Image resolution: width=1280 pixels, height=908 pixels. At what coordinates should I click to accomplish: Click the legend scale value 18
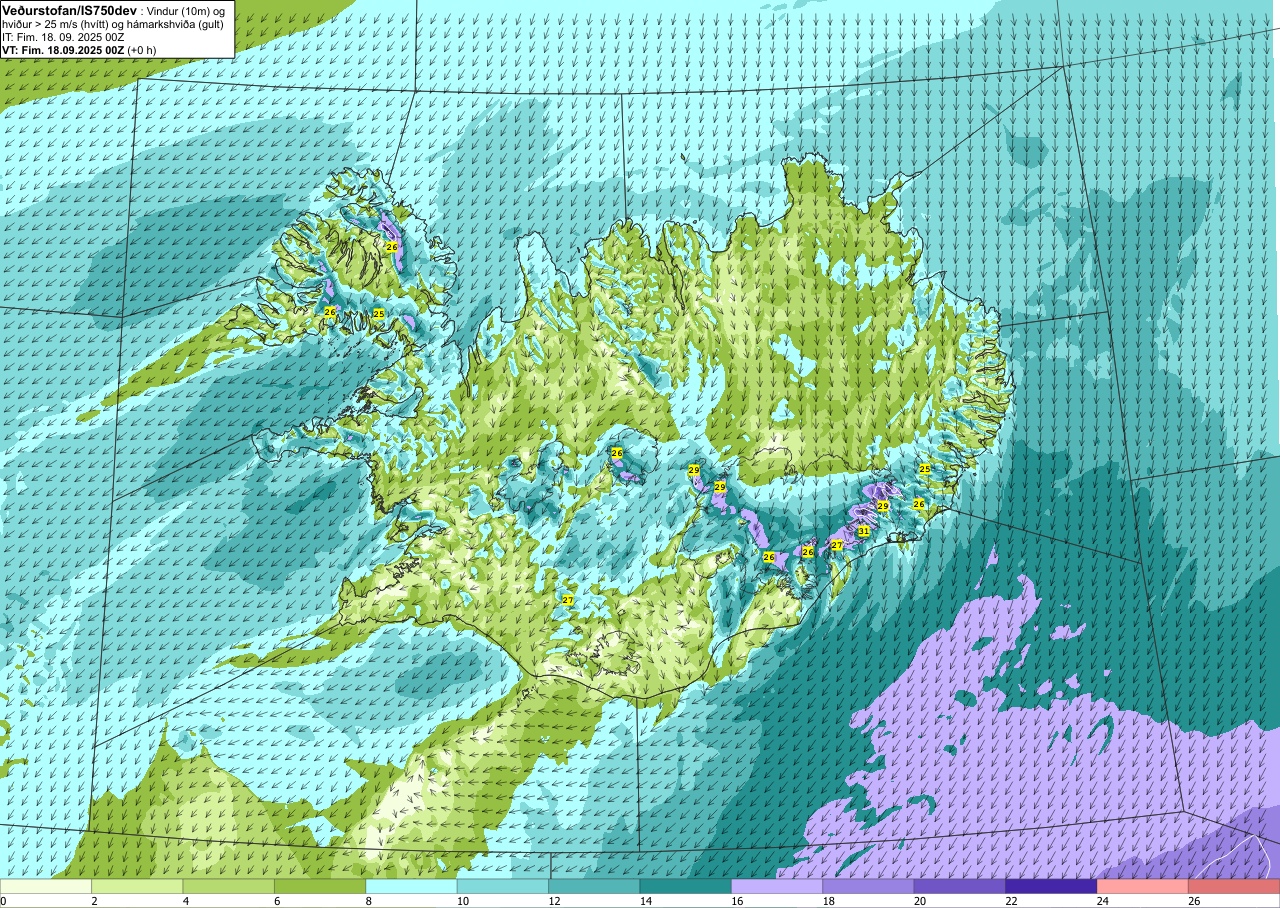point(829,901)
